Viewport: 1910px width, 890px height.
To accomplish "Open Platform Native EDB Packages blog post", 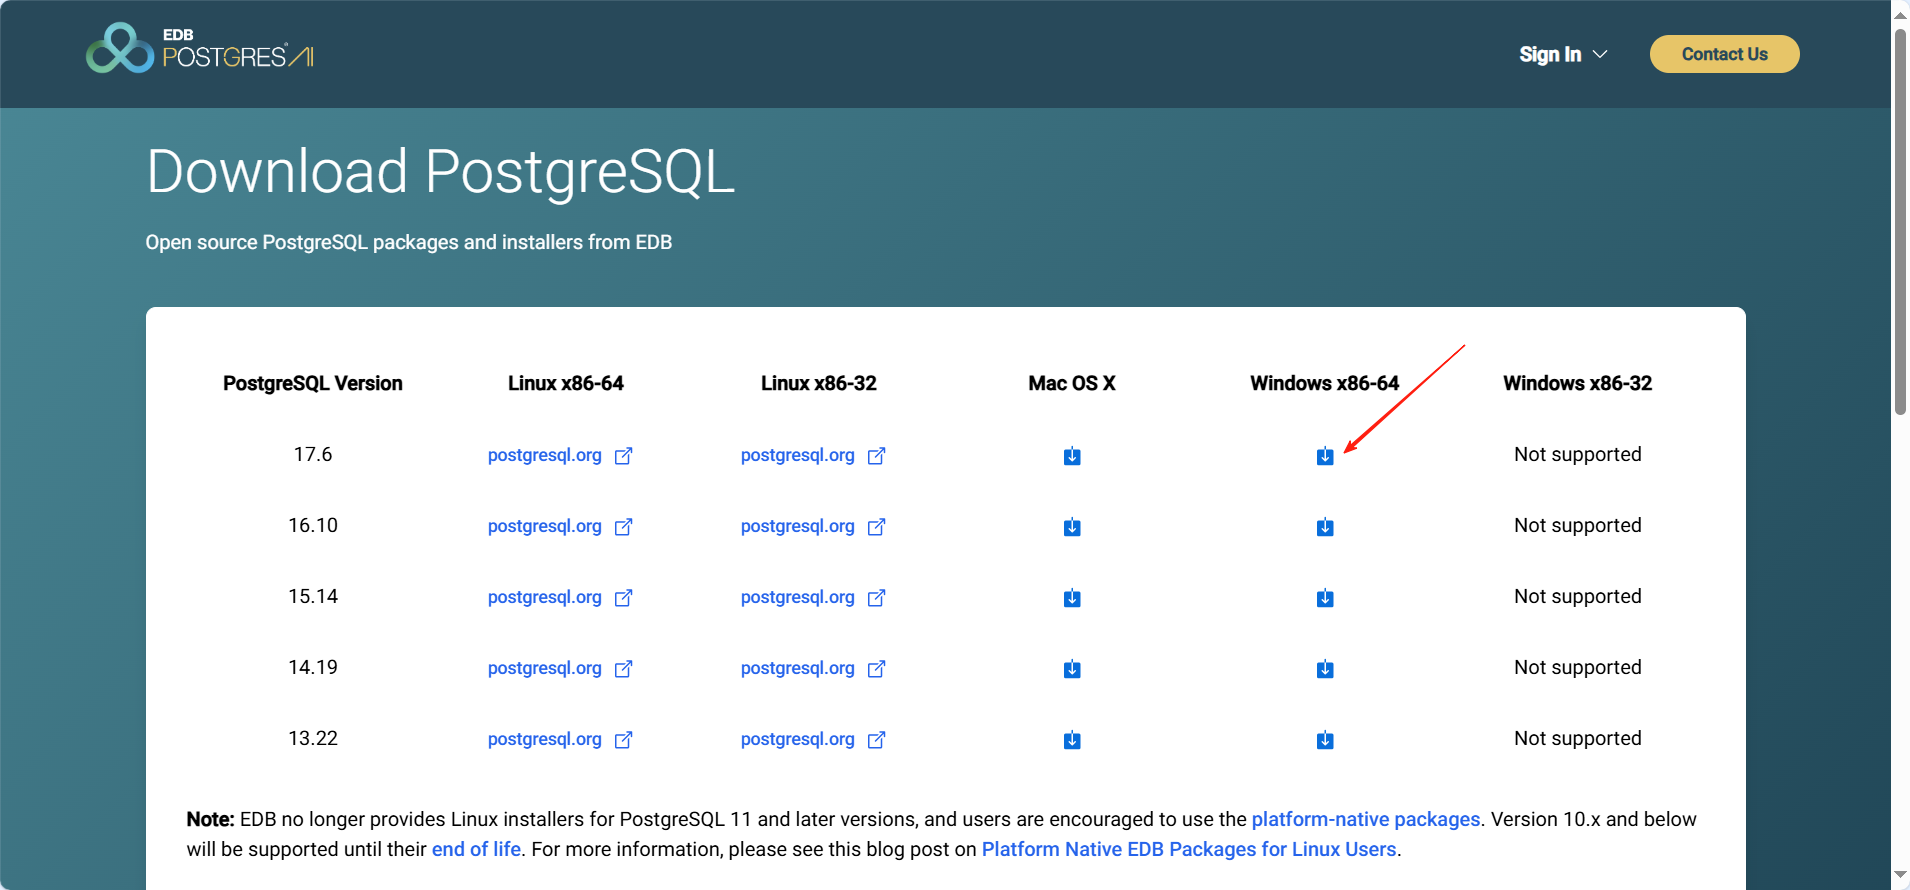I will coord(1188,849).
